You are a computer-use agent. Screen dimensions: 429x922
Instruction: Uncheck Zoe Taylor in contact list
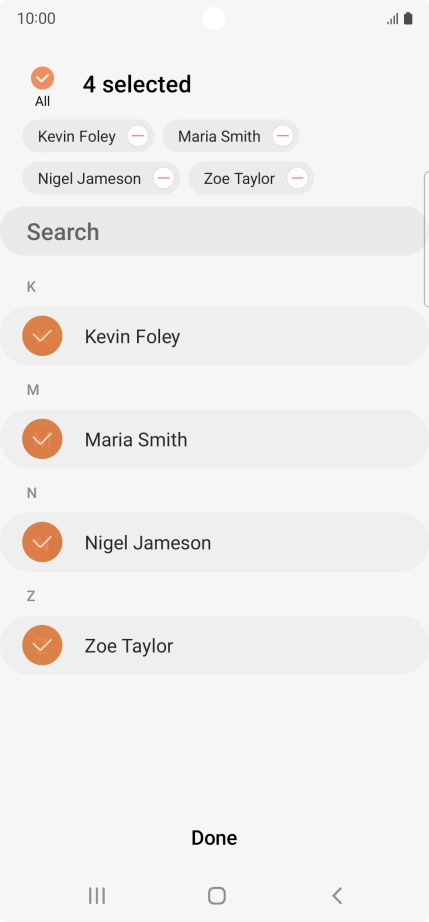[42, 645]
